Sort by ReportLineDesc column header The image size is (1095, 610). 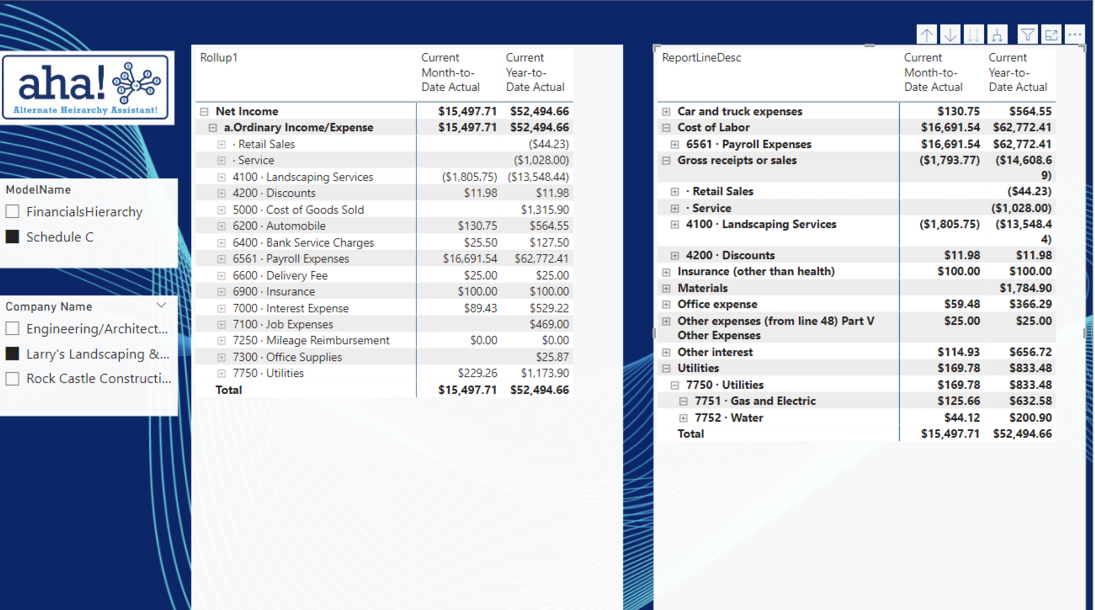(x=701, y=57)
